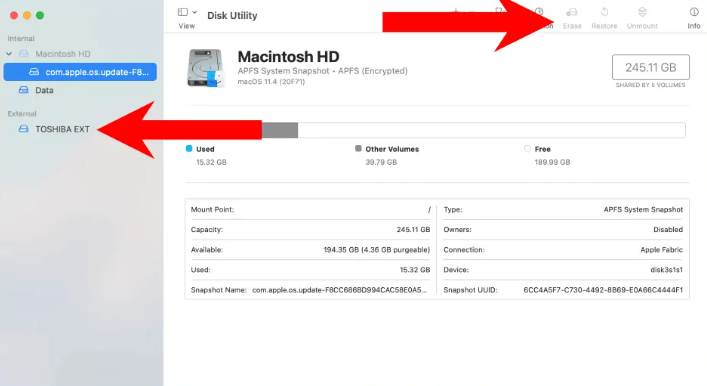The height and width of the screenshot is (386, 707).
Task: Click the 189.99 GB Free value
Action: click(552, 162)
